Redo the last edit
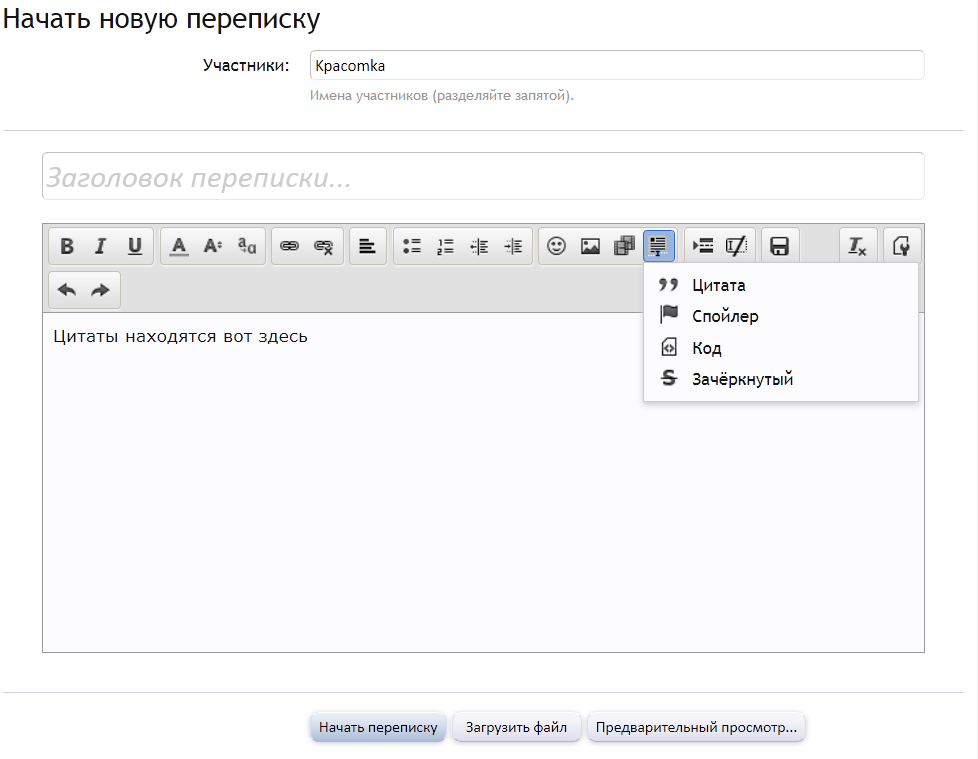Screen dimensions: 978x759 pyautogui.click(x=100, y=290)
